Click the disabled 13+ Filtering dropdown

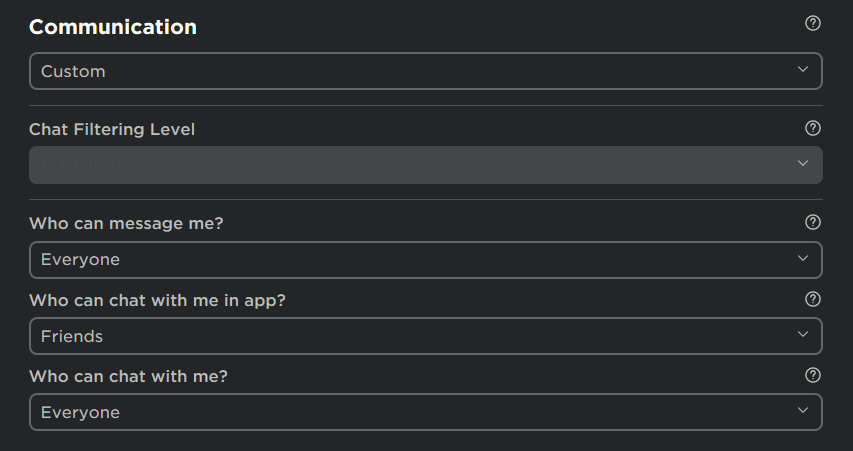425,165
